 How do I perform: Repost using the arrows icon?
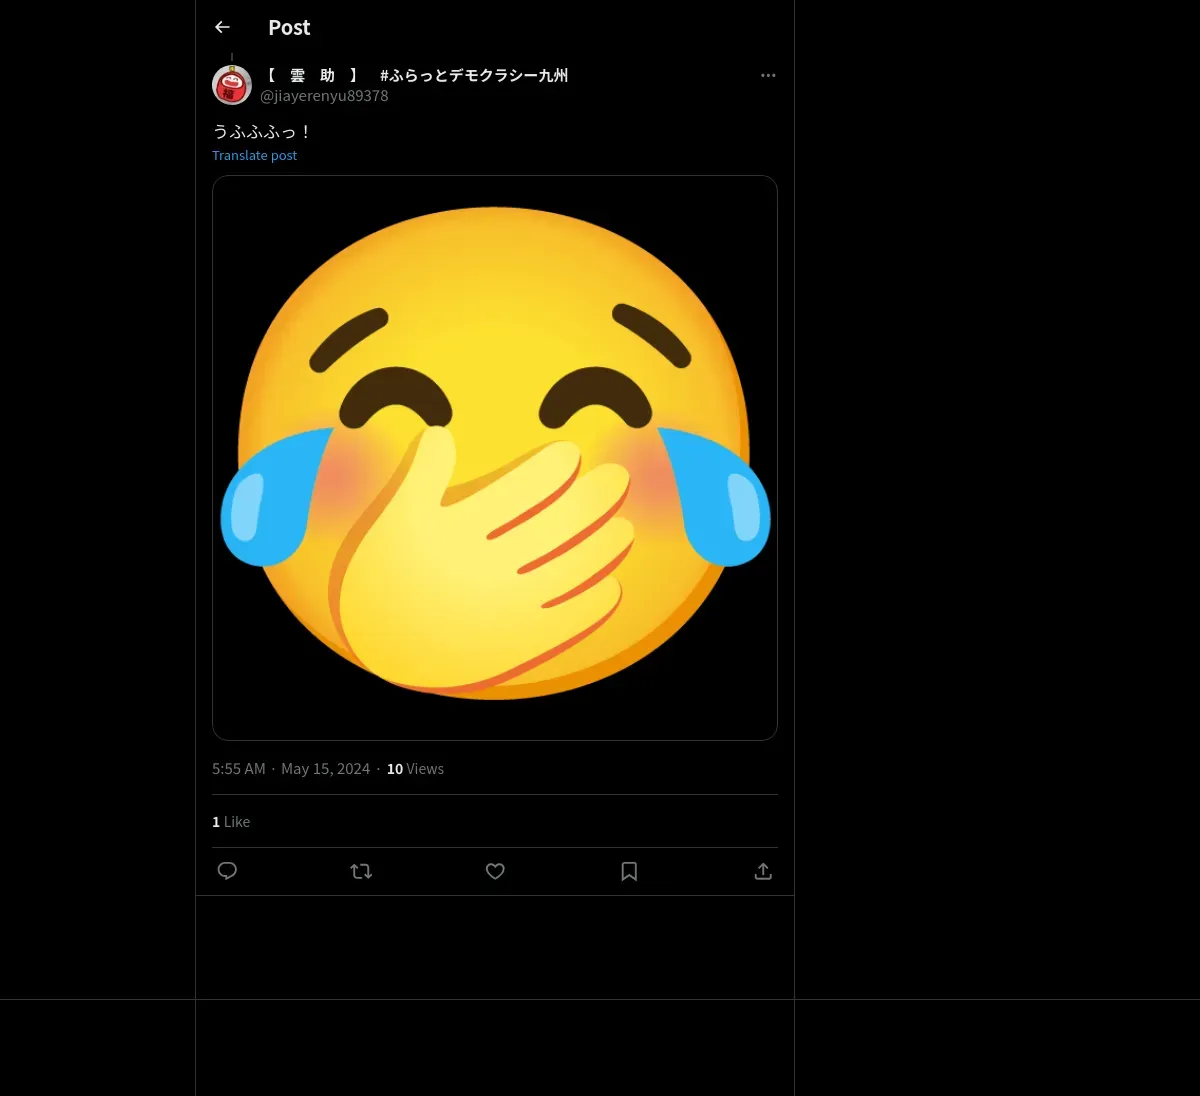(x=361, y=871)
